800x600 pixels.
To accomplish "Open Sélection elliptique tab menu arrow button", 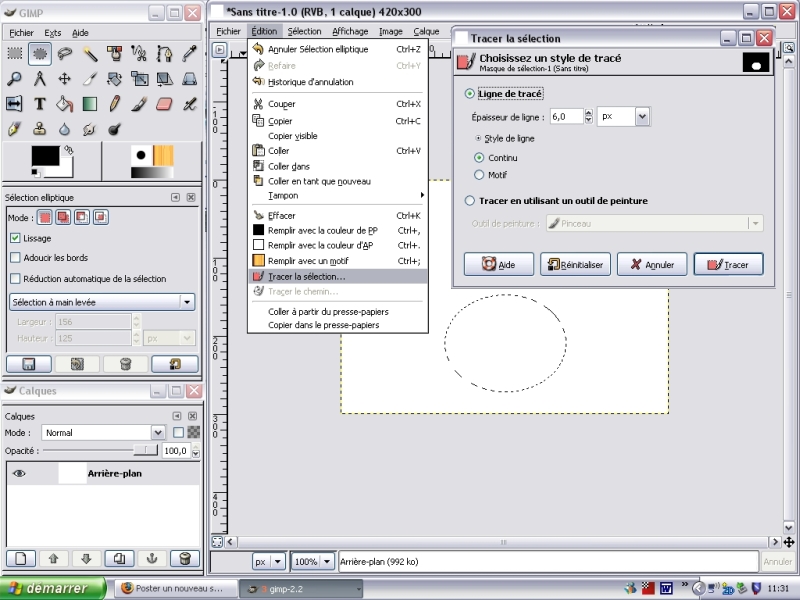I will coord(175,197).
